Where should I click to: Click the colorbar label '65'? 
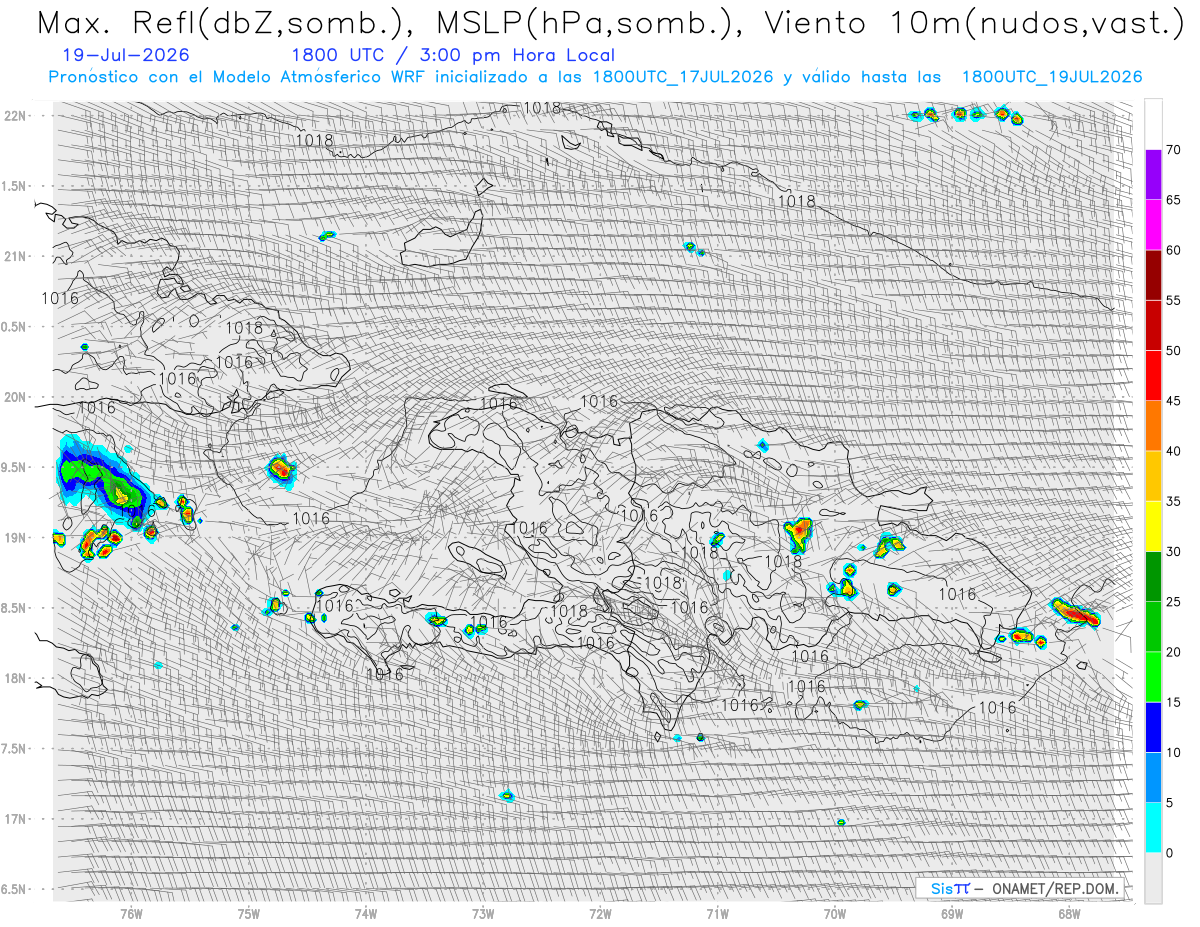point(1173,200)
